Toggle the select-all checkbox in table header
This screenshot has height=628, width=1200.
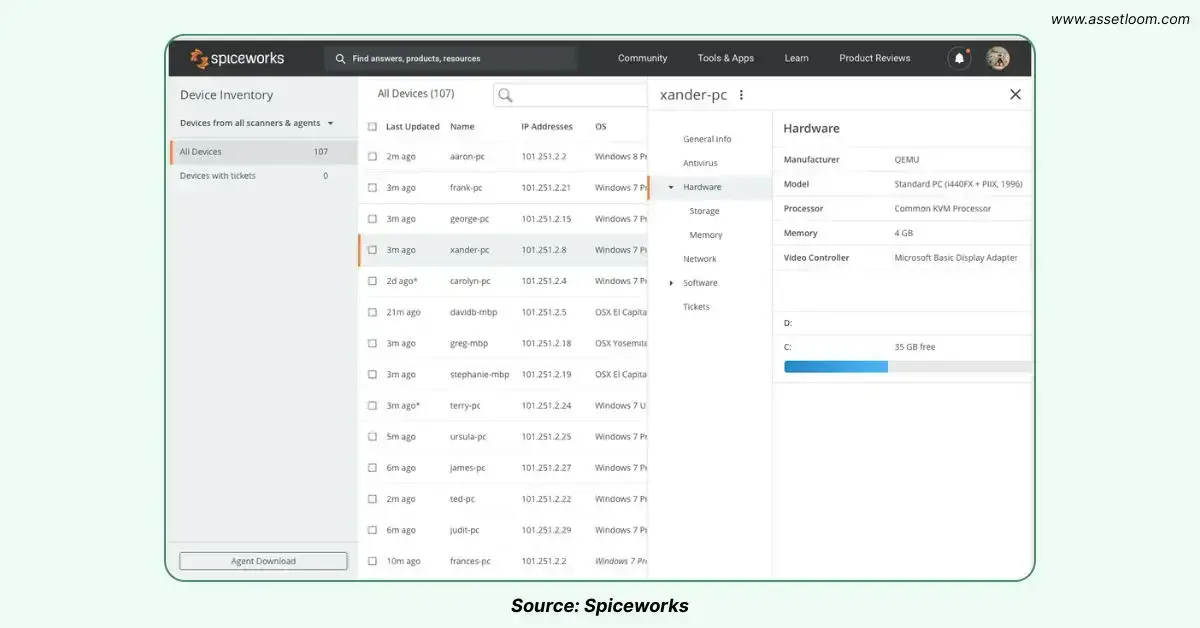(x=372, y=127)
